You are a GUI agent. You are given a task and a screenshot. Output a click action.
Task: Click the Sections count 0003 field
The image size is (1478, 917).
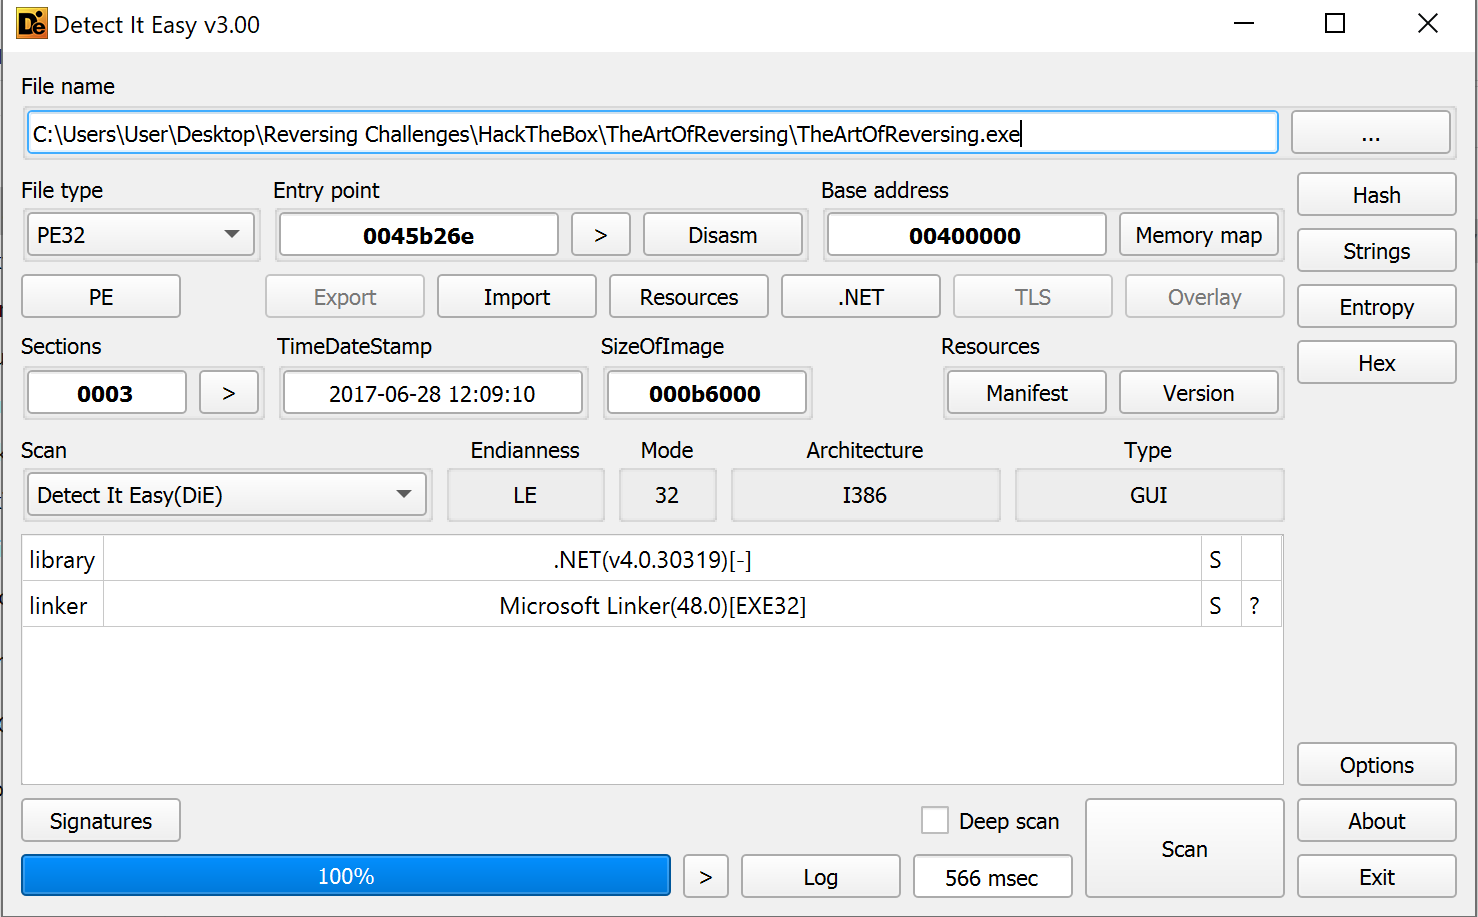tap(106, 392)
